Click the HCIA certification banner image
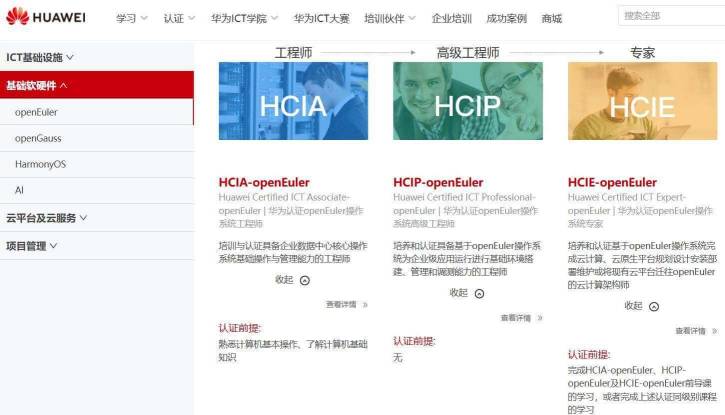 click(x=293, y=101)
